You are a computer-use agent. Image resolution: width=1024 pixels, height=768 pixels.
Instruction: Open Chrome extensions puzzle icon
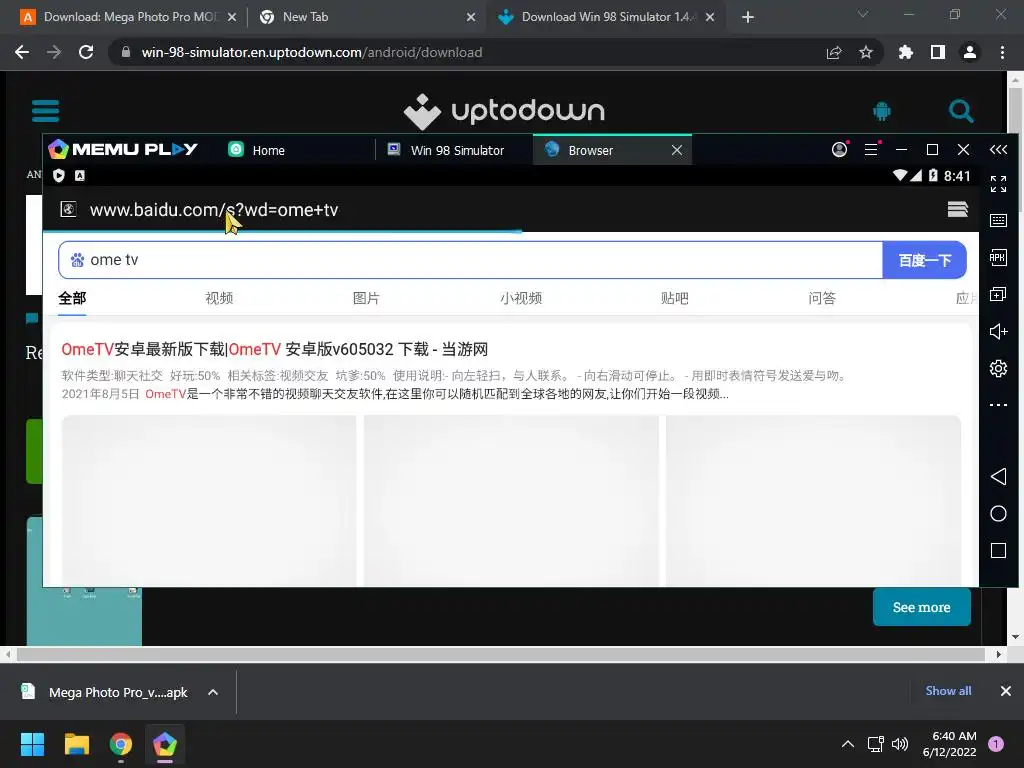click(x=906, y=52)
